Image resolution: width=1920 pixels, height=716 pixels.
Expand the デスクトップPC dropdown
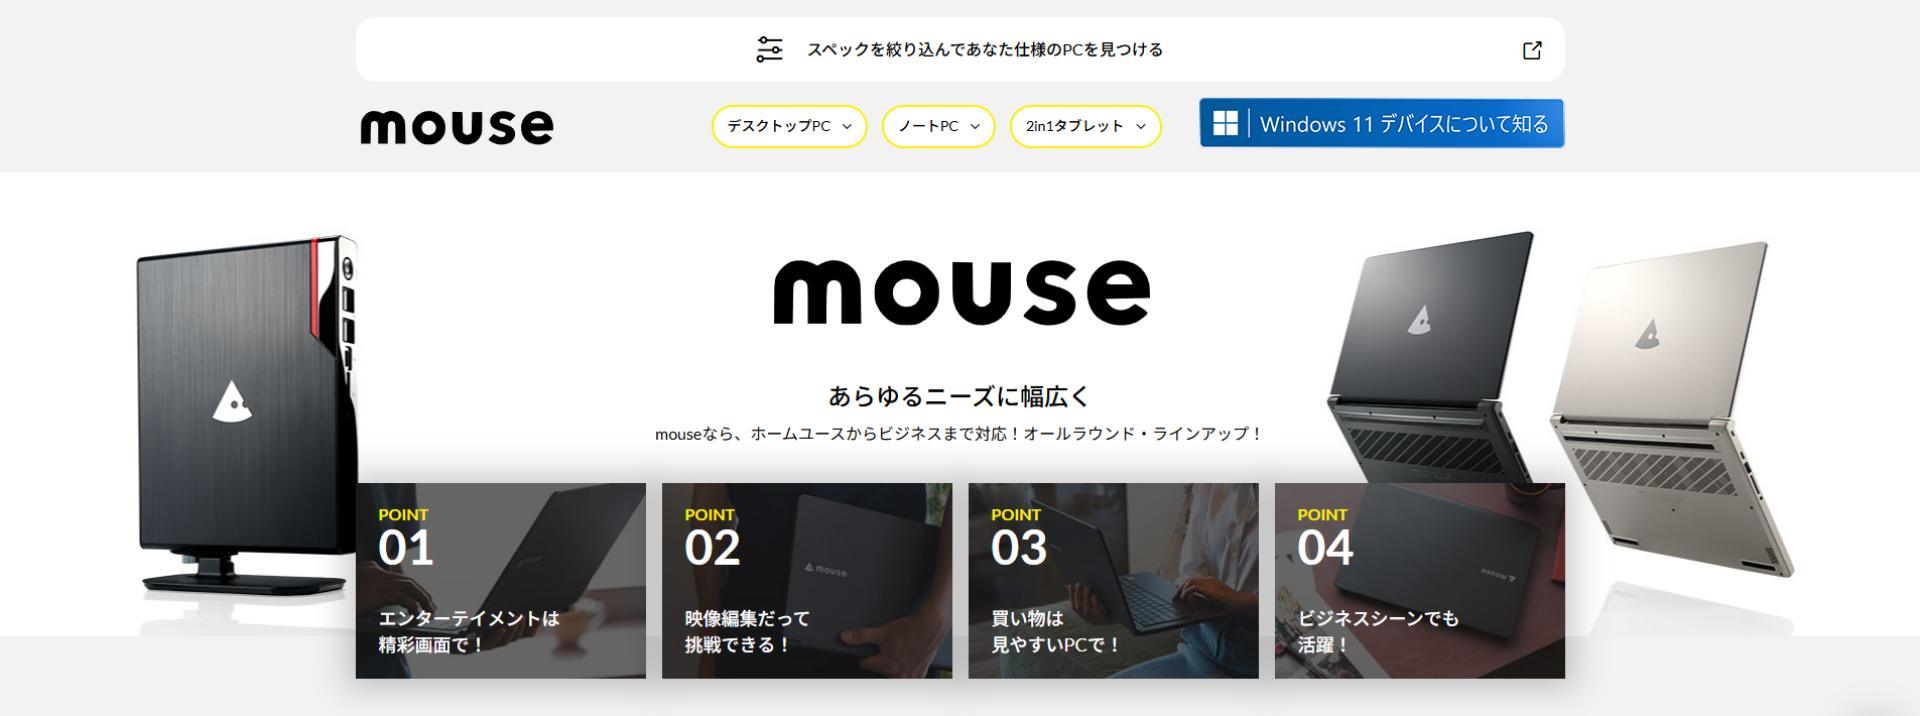(x=789, y=126)
